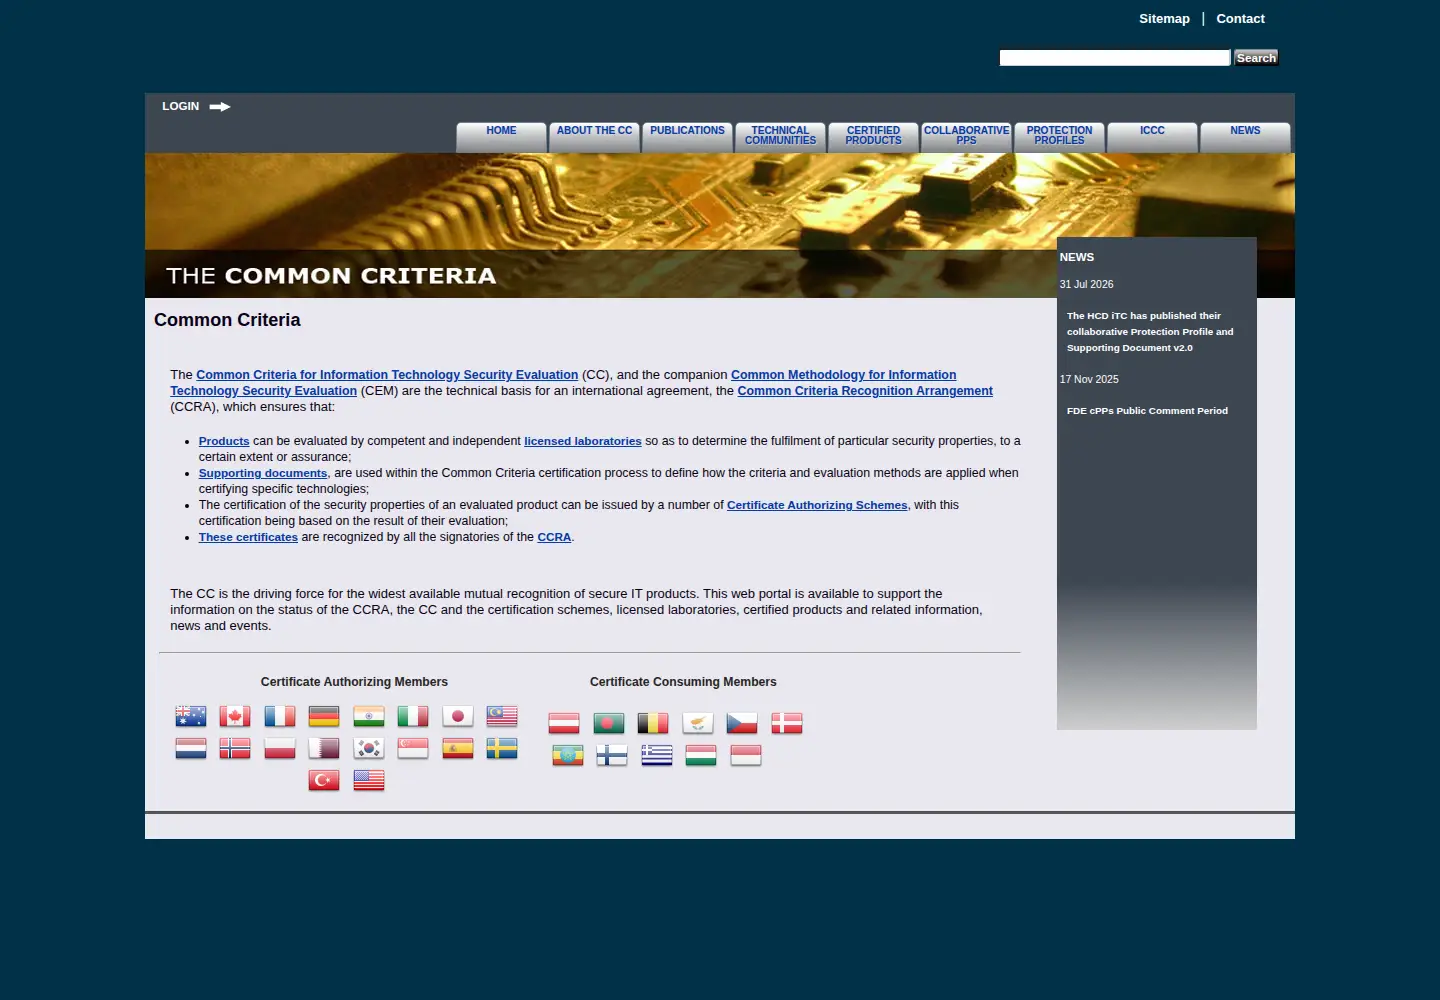Select the Greece flag icon
Viewport: 1440px width, 1000px height.
pos(657,755)
